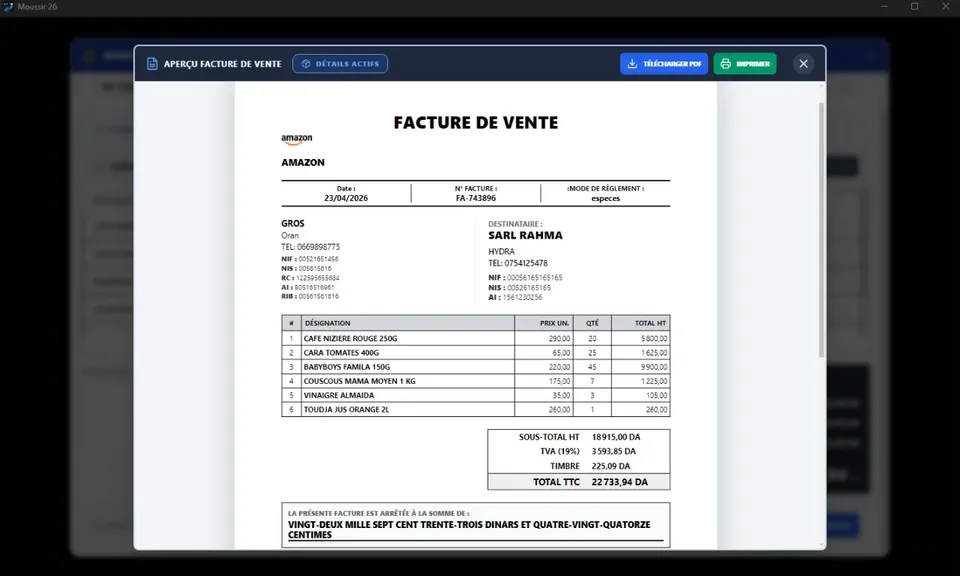This screenshot has height=576, width=960.
Task: Click the QTÉ column header
Action: (592, 323)
